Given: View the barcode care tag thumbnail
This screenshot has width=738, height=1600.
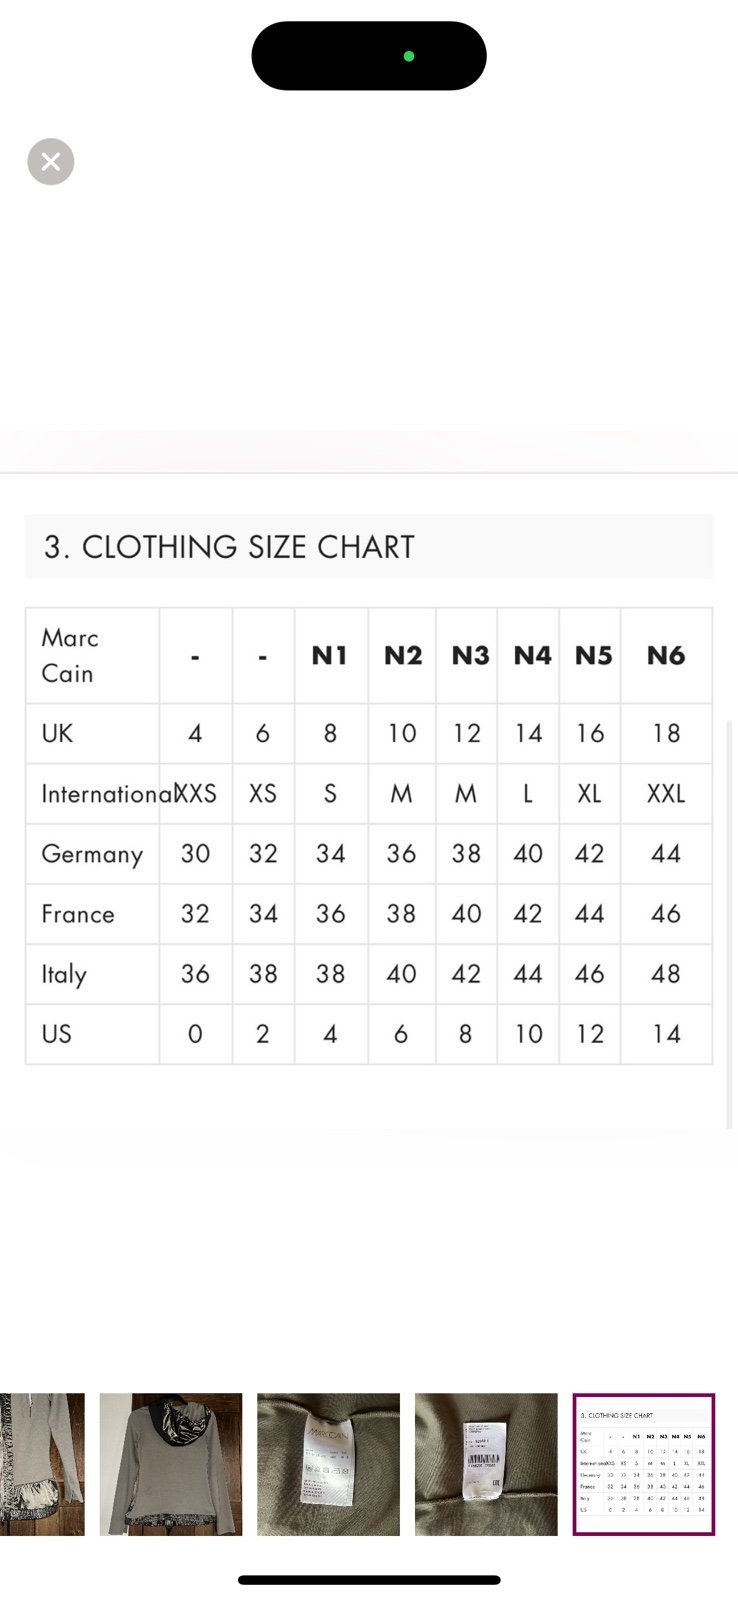Looking at the screenshot, I should pyautogui.click(x=486, y=1464).
